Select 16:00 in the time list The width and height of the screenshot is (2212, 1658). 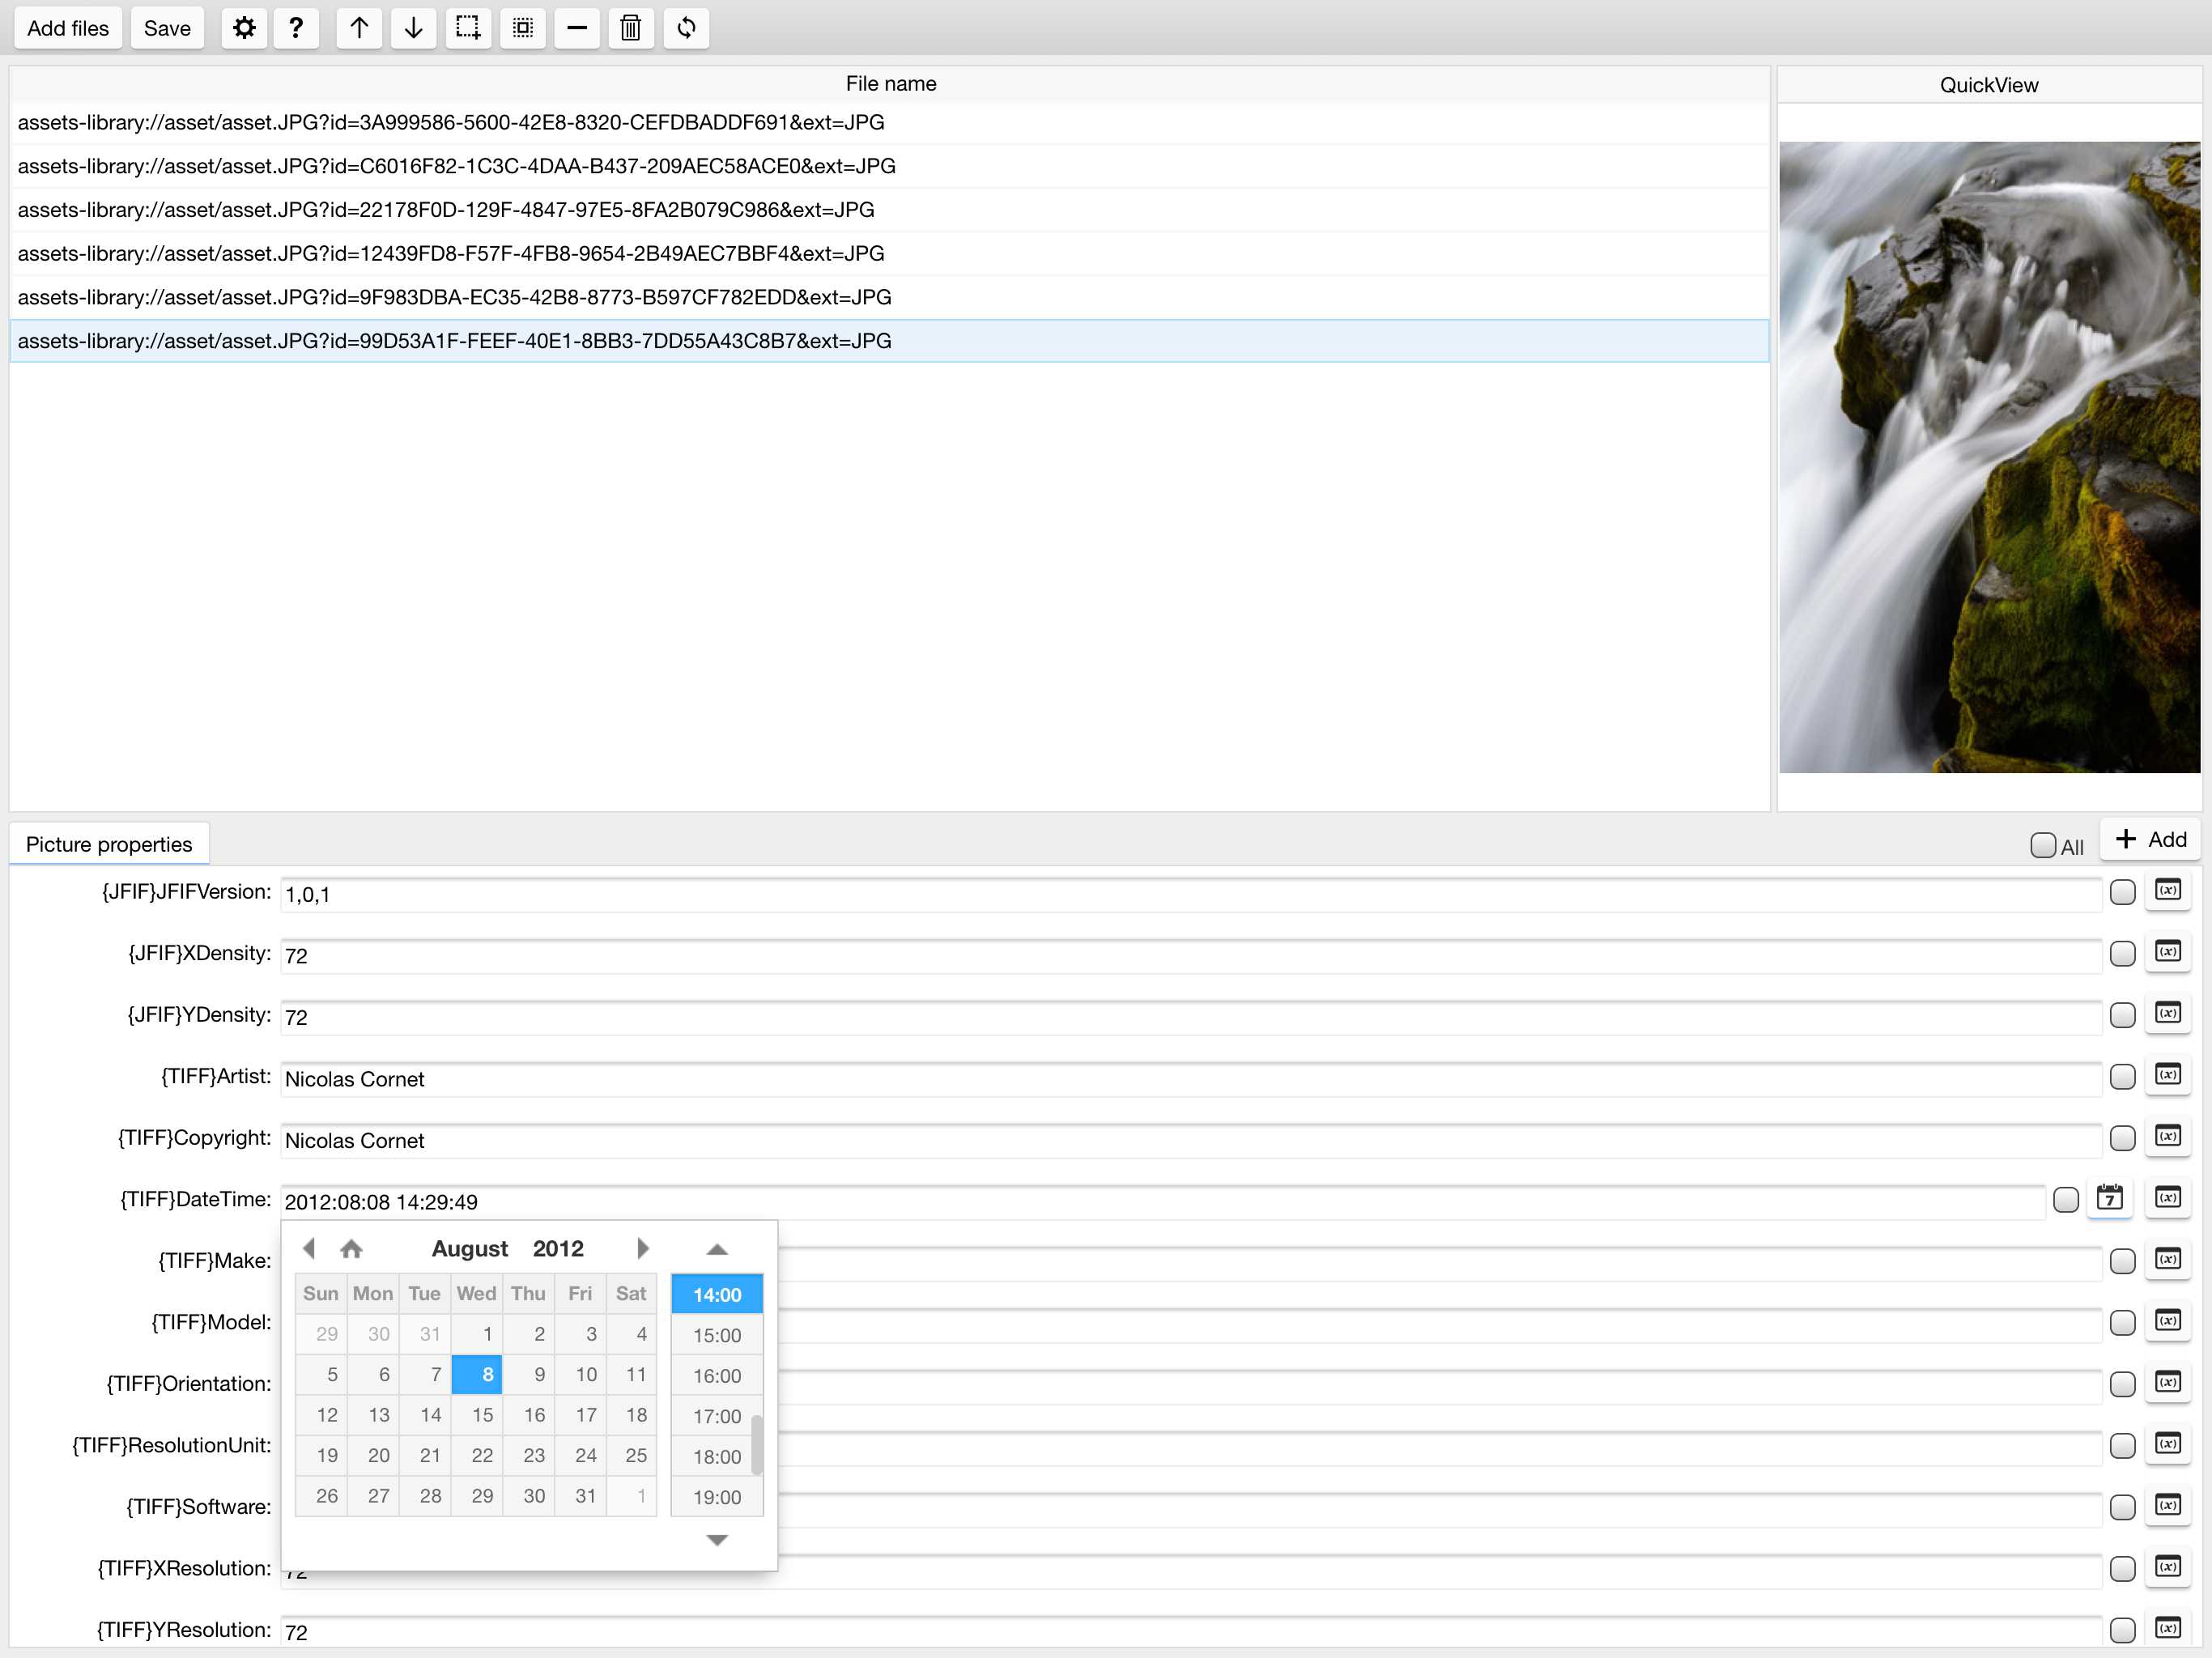pos(717,1376)
